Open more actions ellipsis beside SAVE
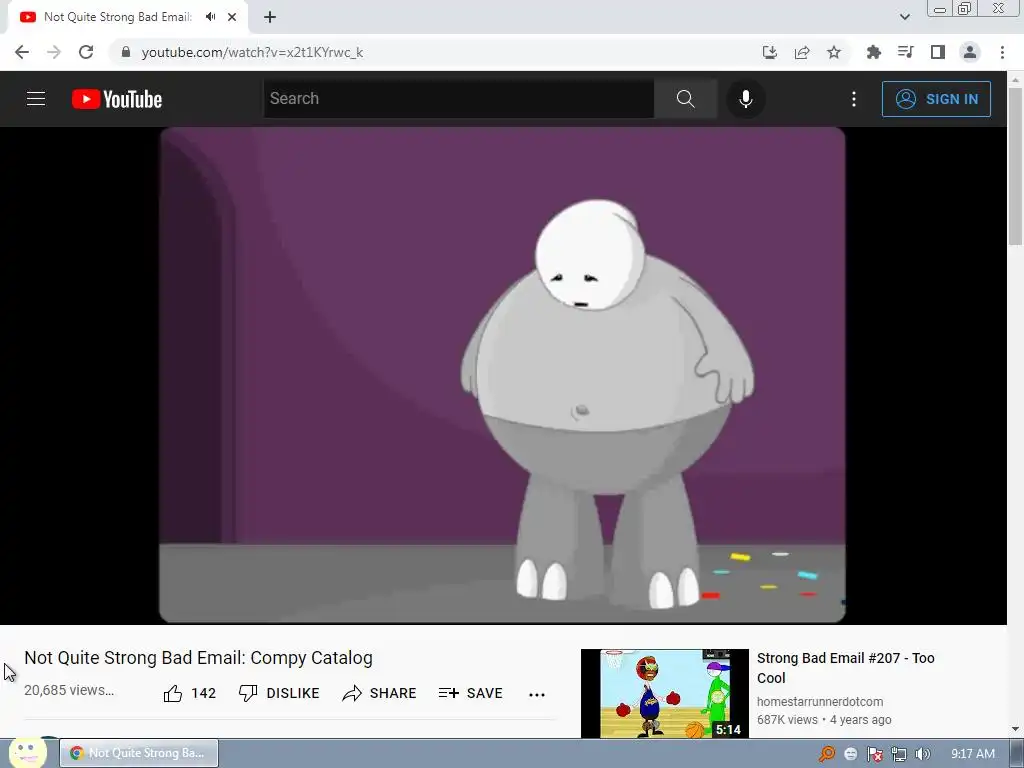This screenshot has height=768, width=1024. 537,694
